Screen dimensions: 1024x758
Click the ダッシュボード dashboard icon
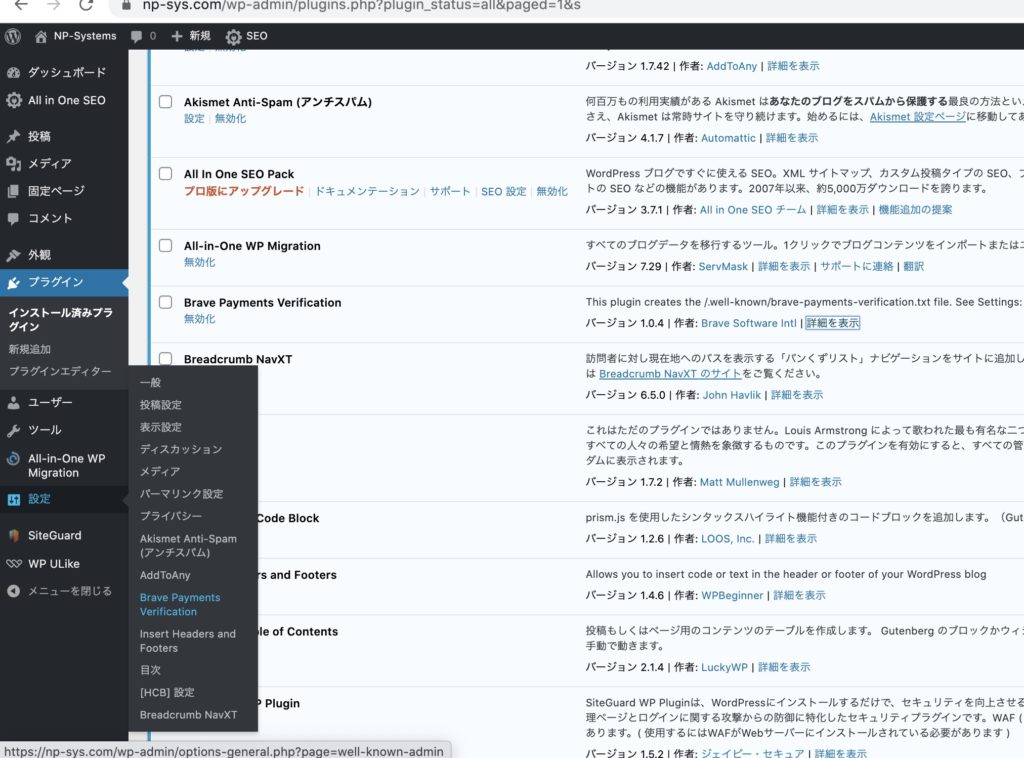[13, 72]
